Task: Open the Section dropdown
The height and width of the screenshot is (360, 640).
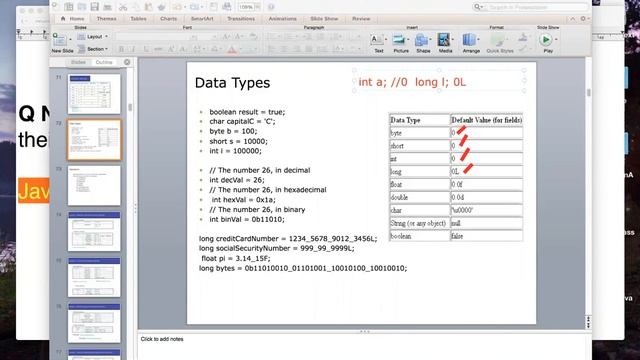Action: coord(93,49)
